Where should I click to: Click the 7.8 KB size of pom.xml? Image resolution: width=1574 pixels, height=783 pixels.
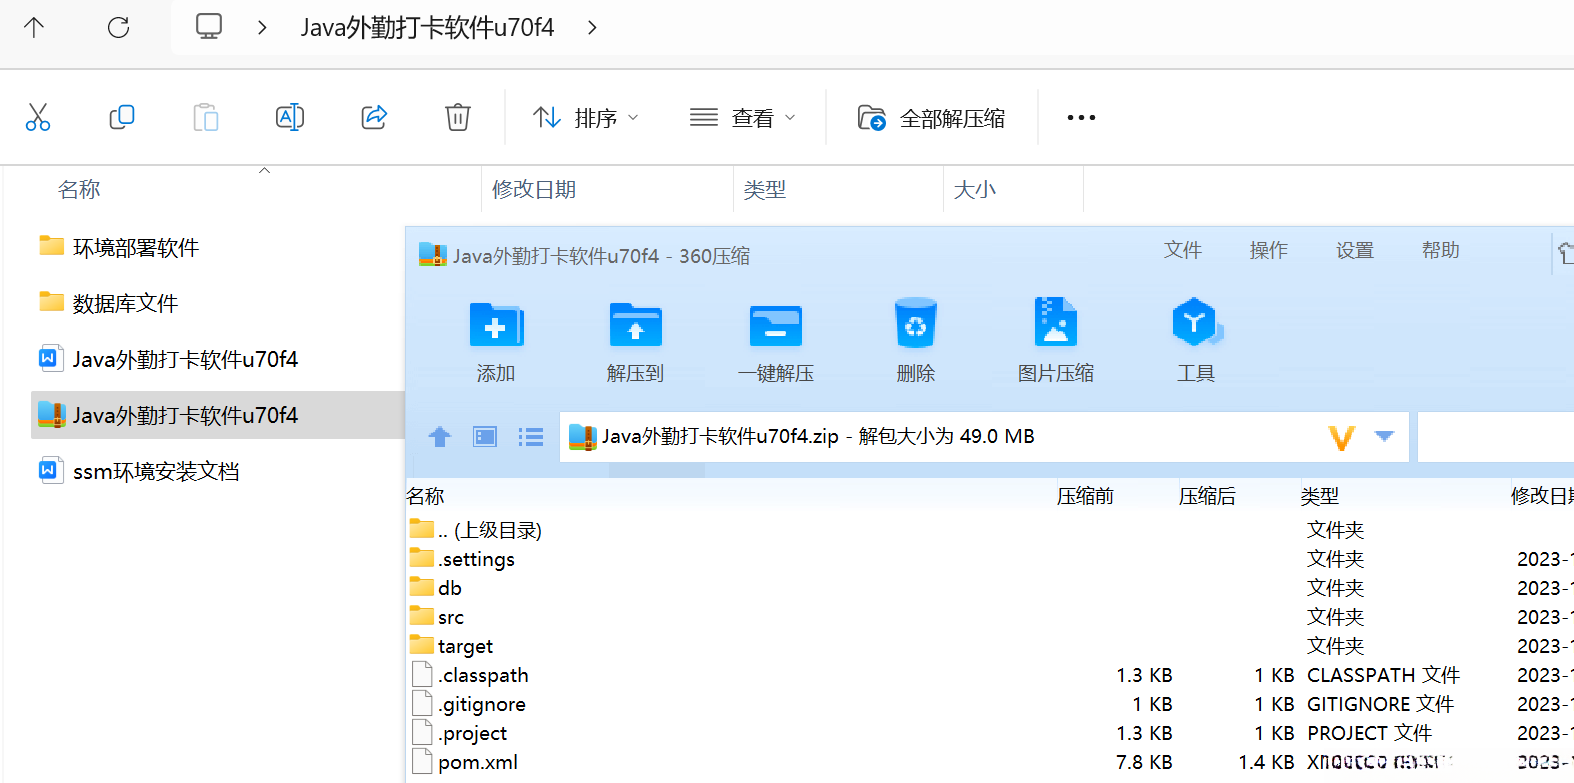point(1144,762)
